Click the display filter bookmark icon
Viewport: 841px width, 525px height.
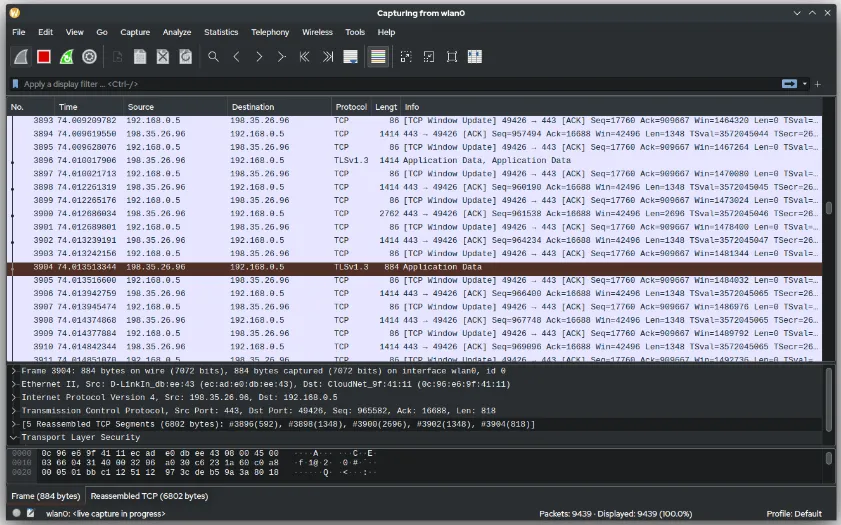pyautogui.click(x=16, y=84)
